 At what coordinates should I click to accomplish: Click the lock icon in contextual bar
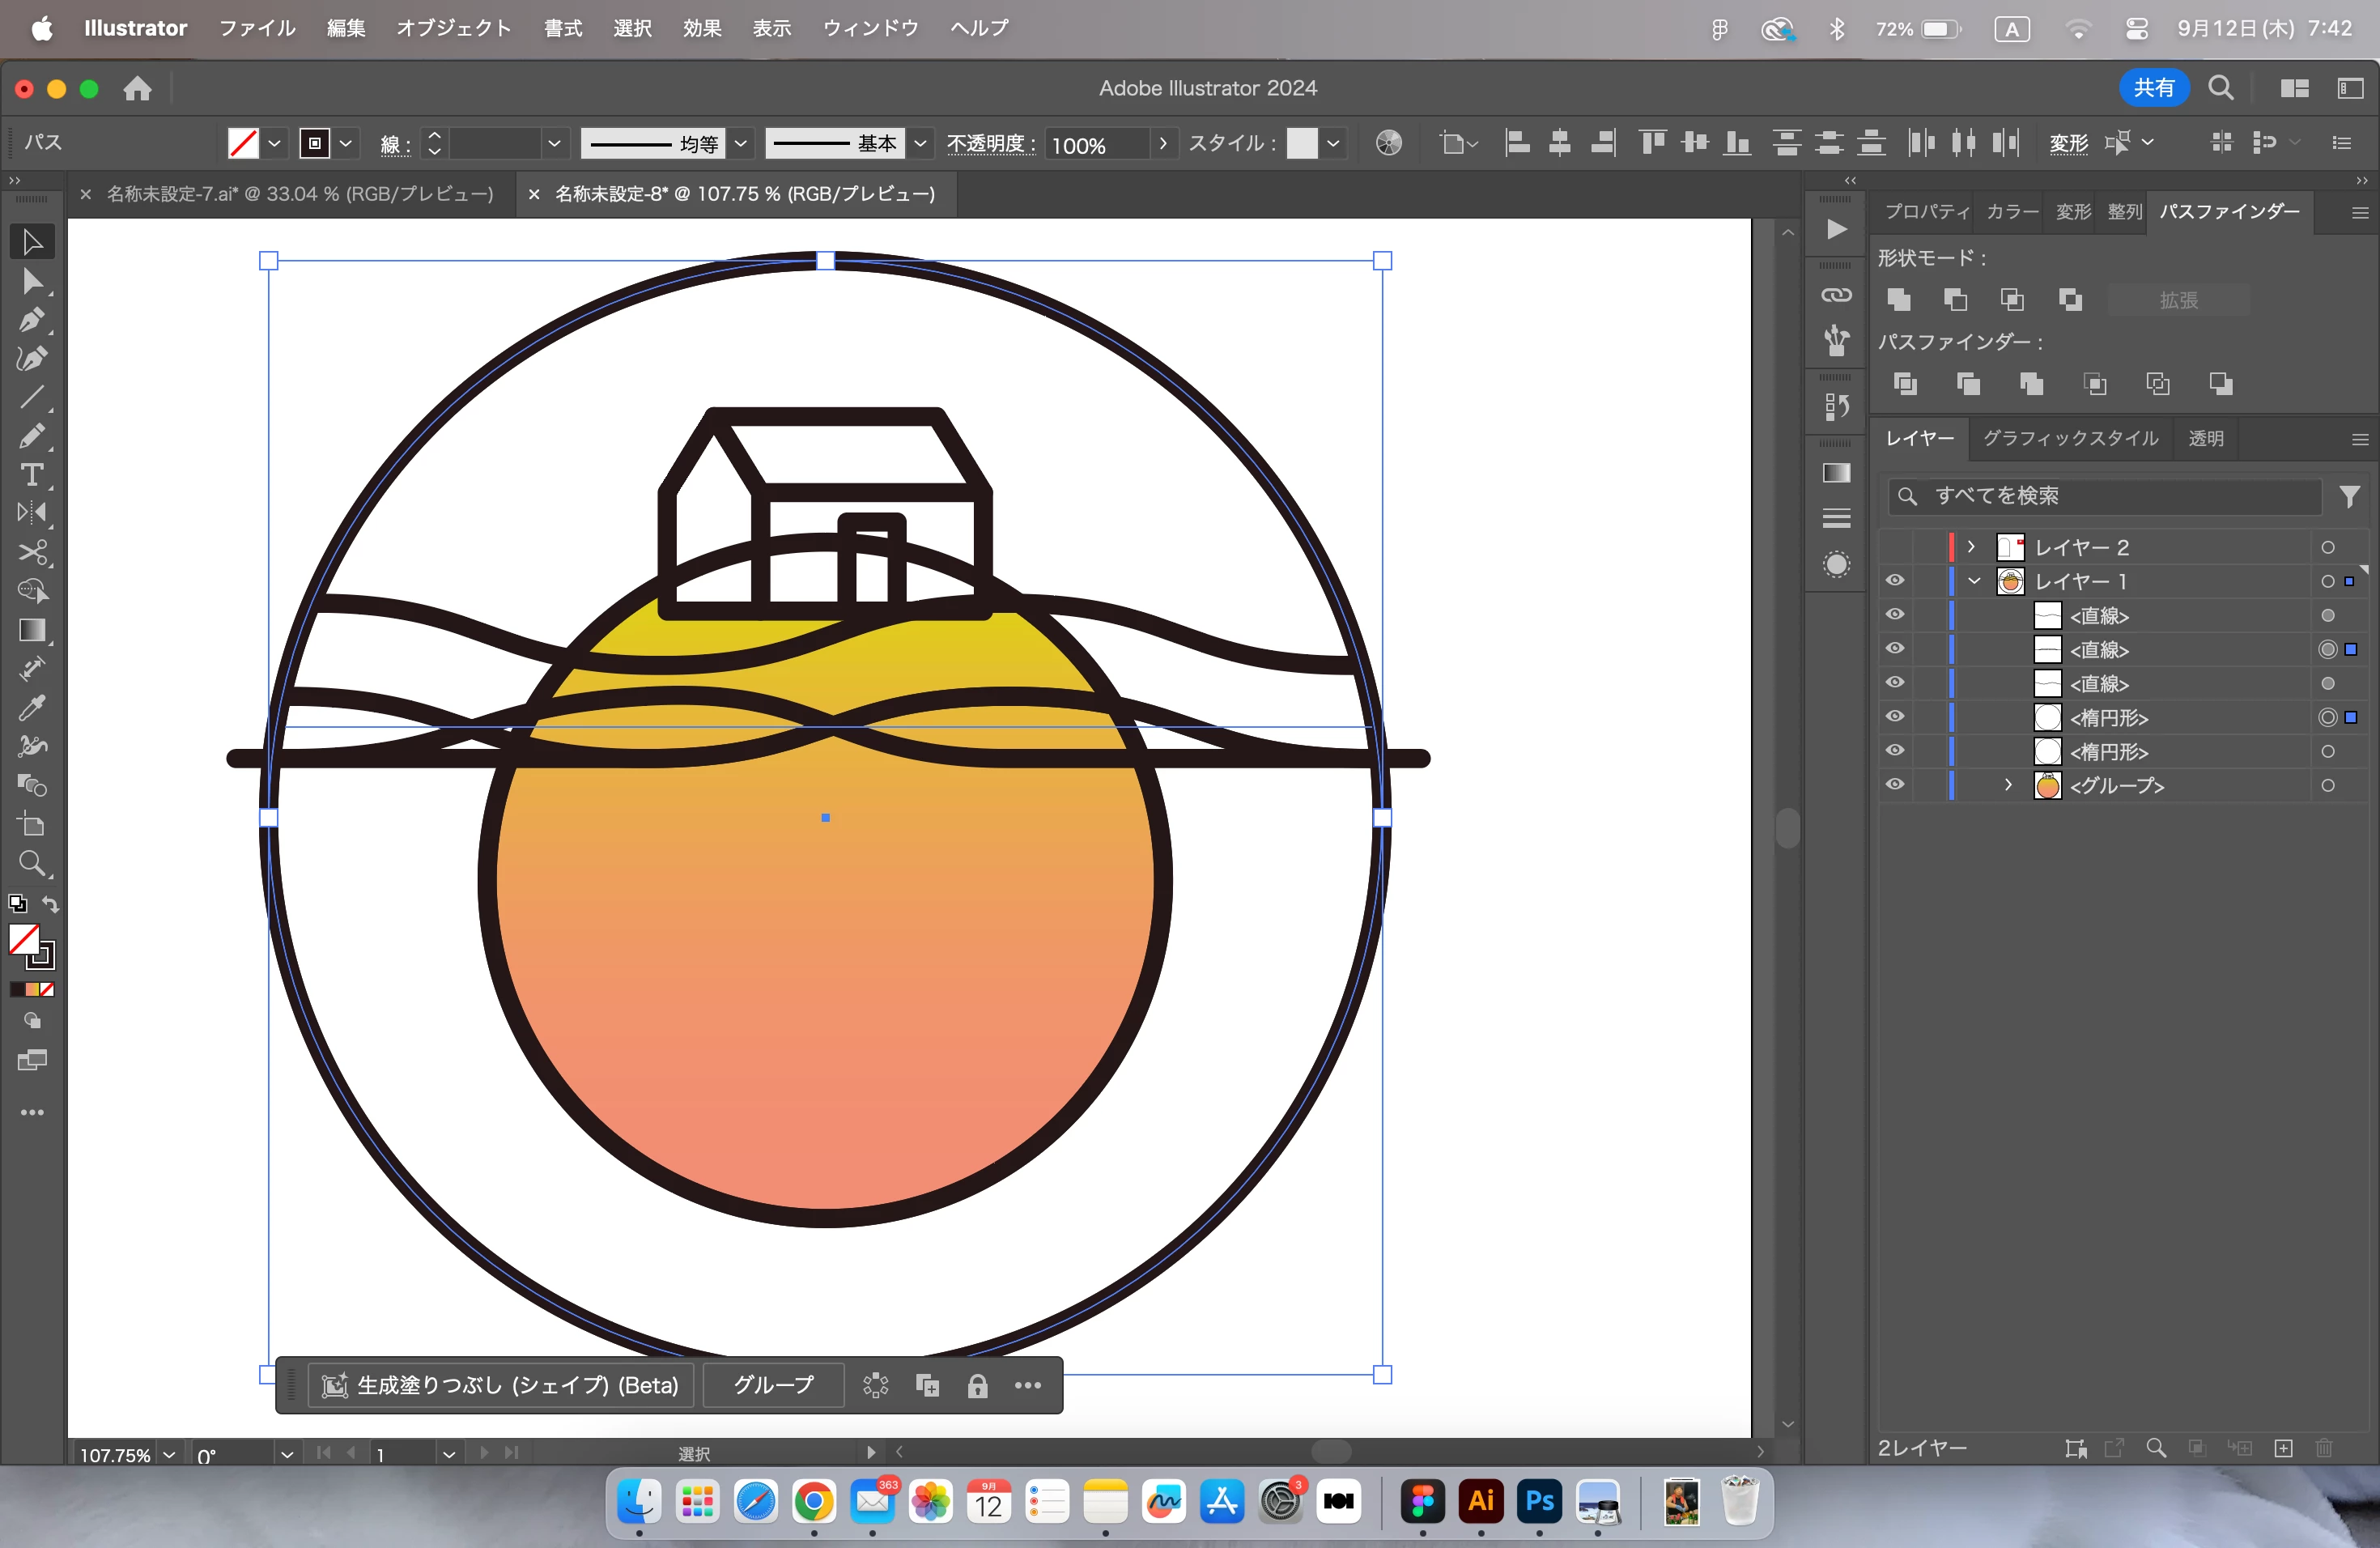(977, 1385)
